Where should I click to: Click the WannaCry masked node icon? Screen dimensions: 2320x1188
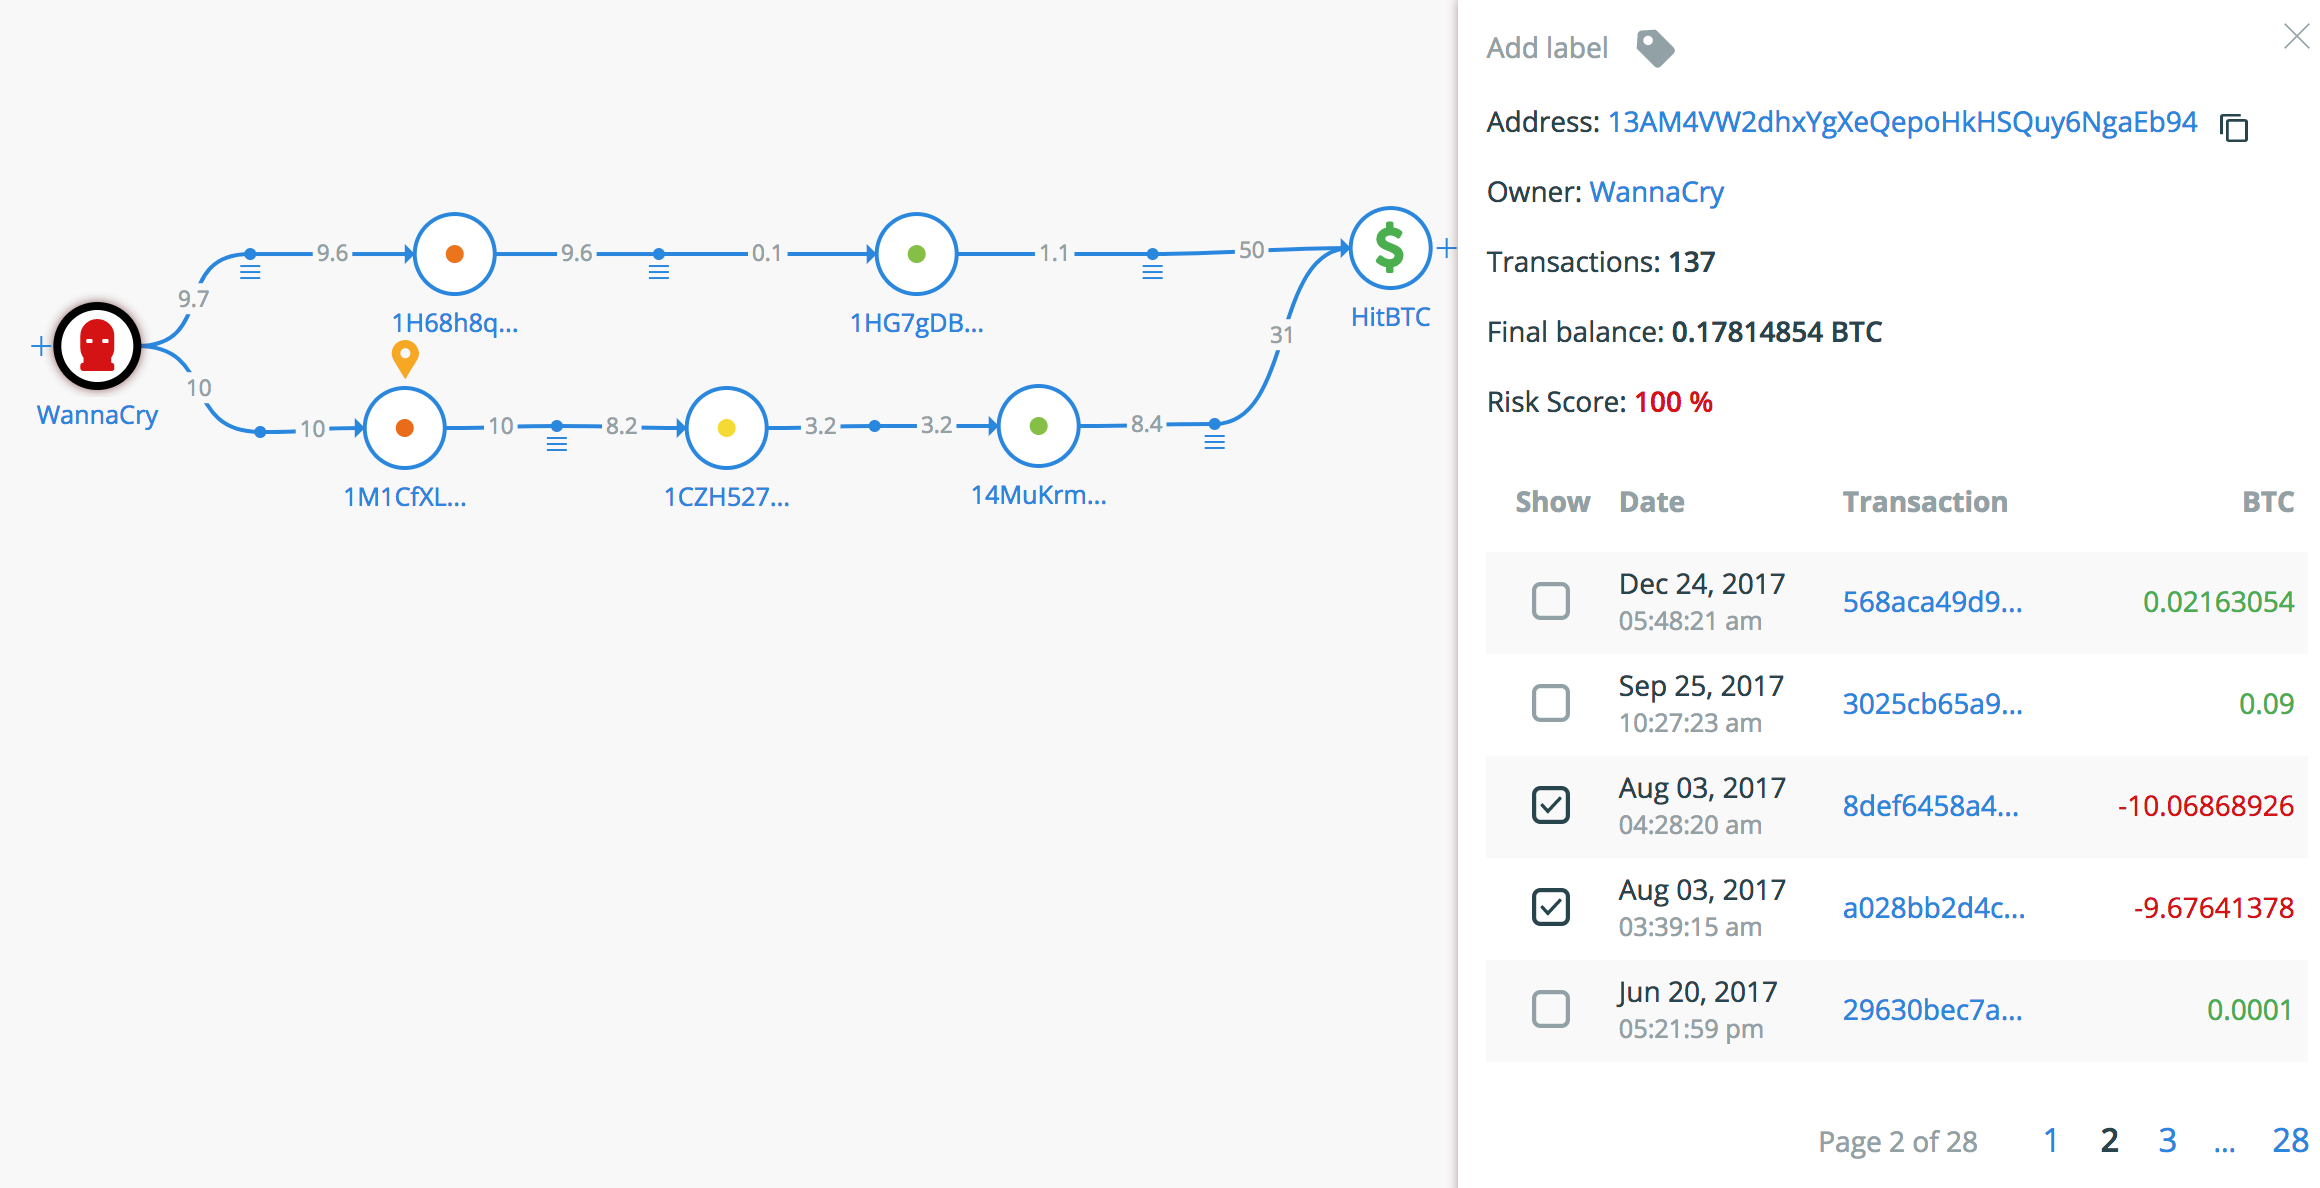[97, 346]
